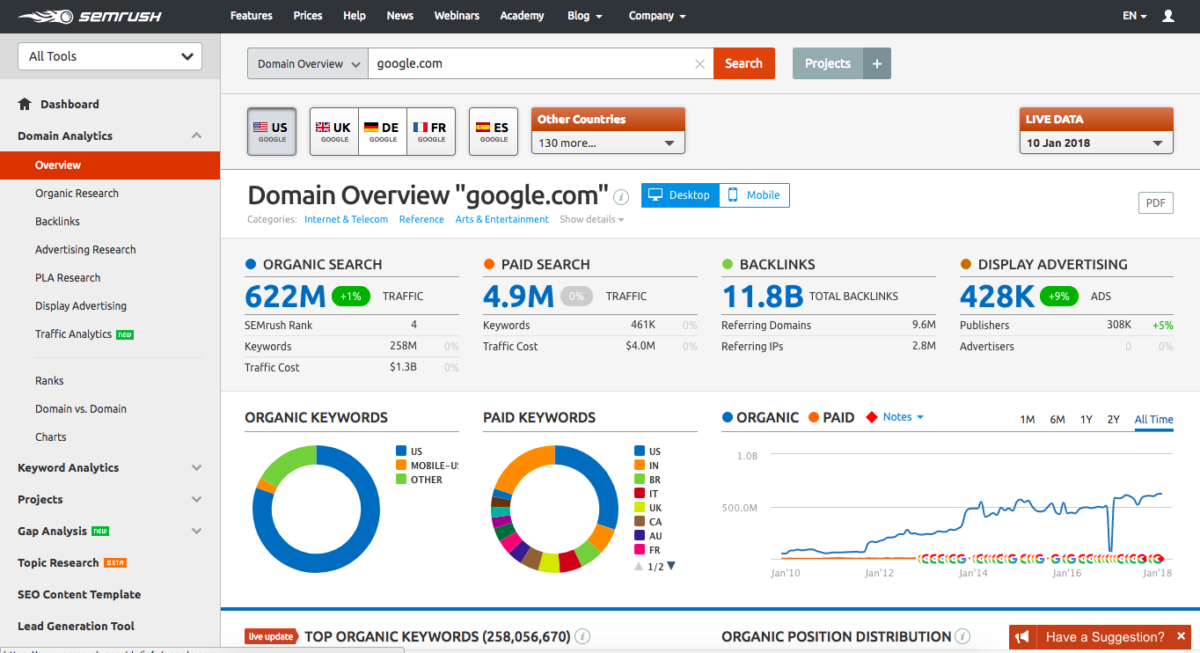Viewport: 1200px width, 653px height.
Task: Open the user profile icon top right
Action: [x=1170, y=16]
